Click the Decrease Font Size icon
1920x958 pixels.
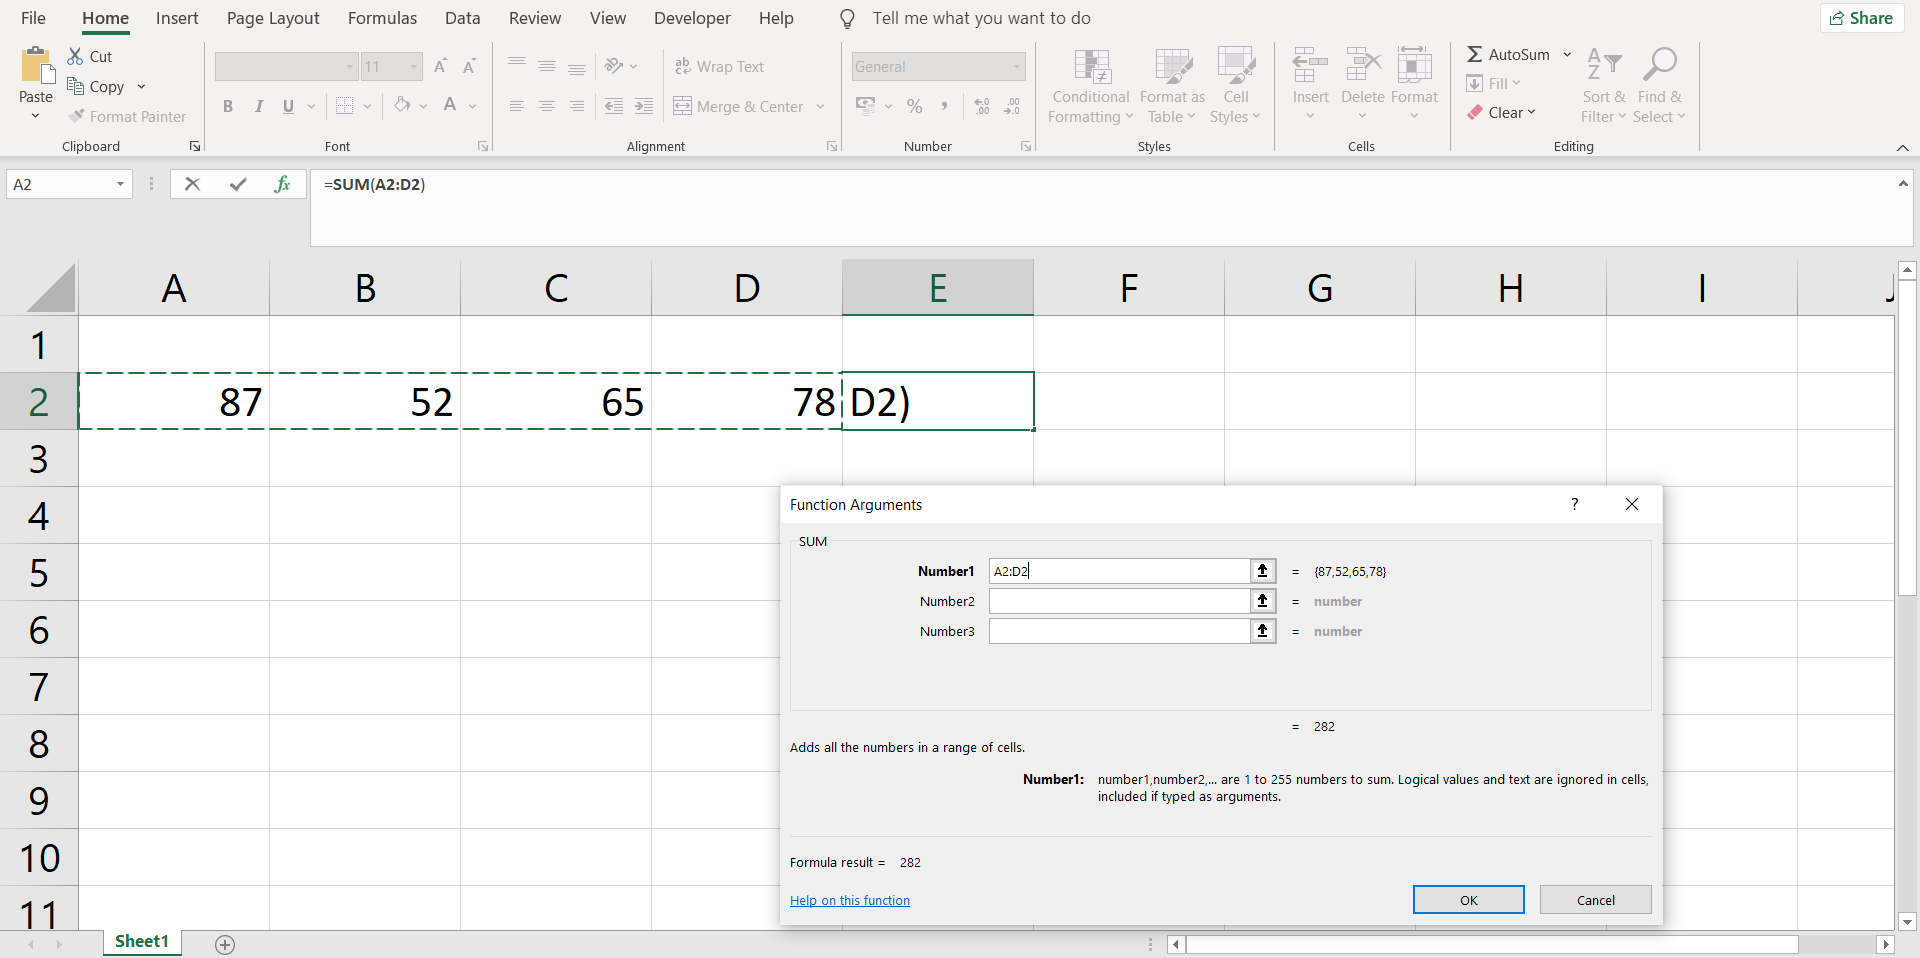click(469, 67)
